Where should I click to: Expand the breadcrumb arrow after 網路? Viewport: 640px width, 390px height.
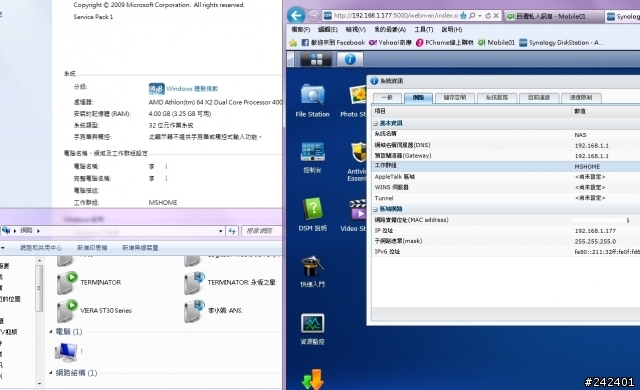point(38,231)
